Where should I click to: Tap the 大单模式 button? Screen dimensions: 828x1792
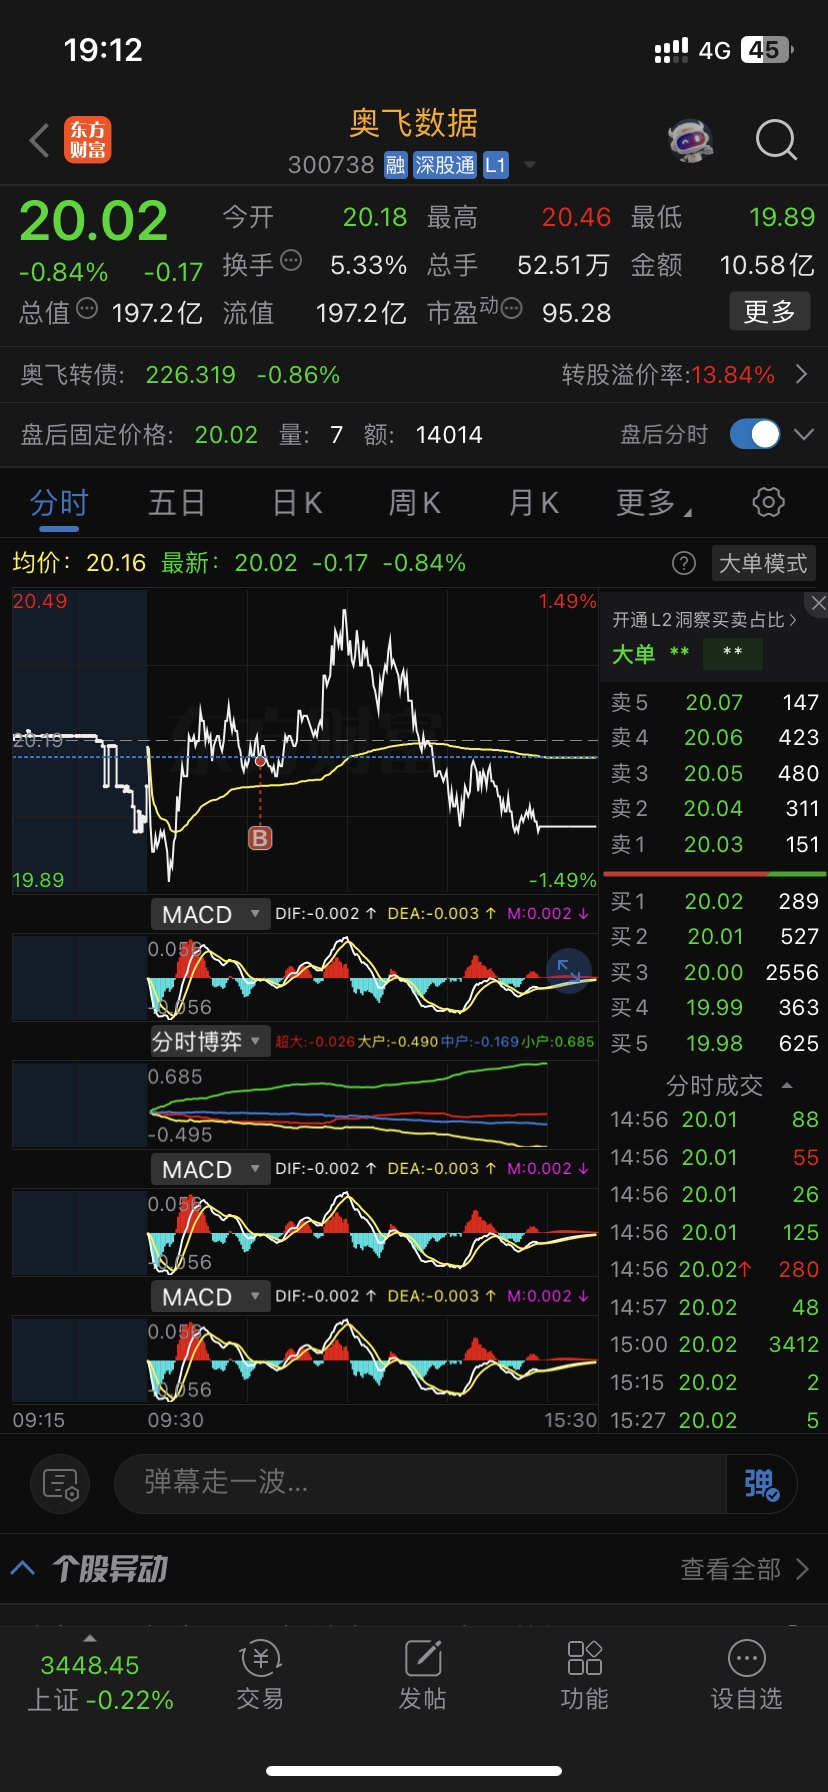pyautogui.click(x=763, y=563)
